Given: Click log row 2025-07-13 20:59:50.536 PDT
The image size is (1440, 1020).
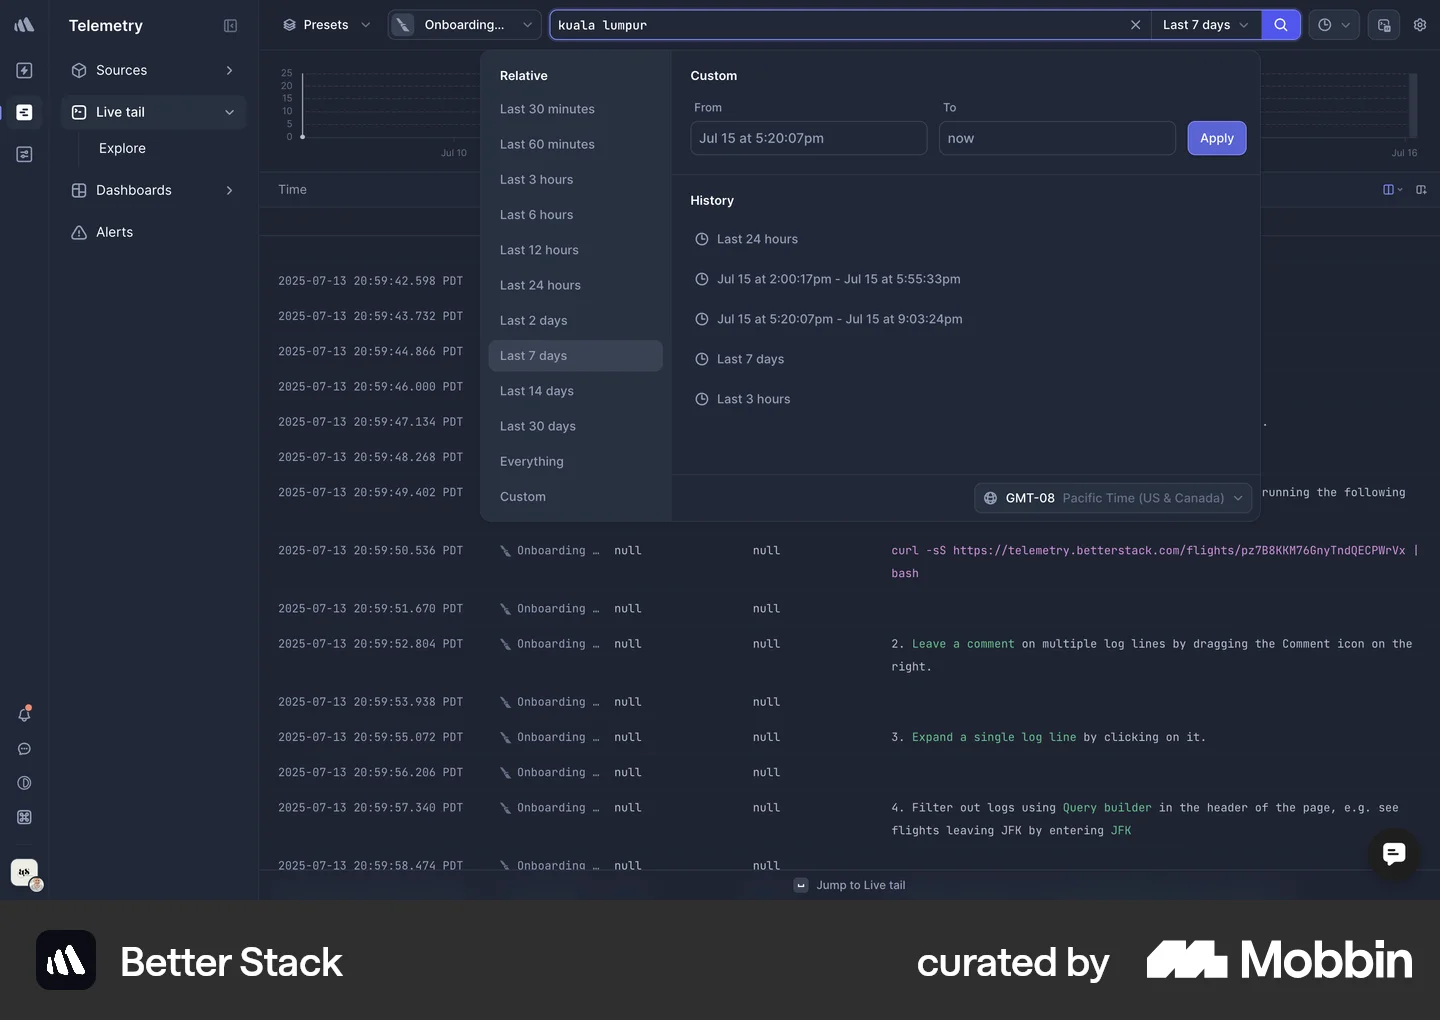Looking at the screenshot, I should tap(849, 562).
